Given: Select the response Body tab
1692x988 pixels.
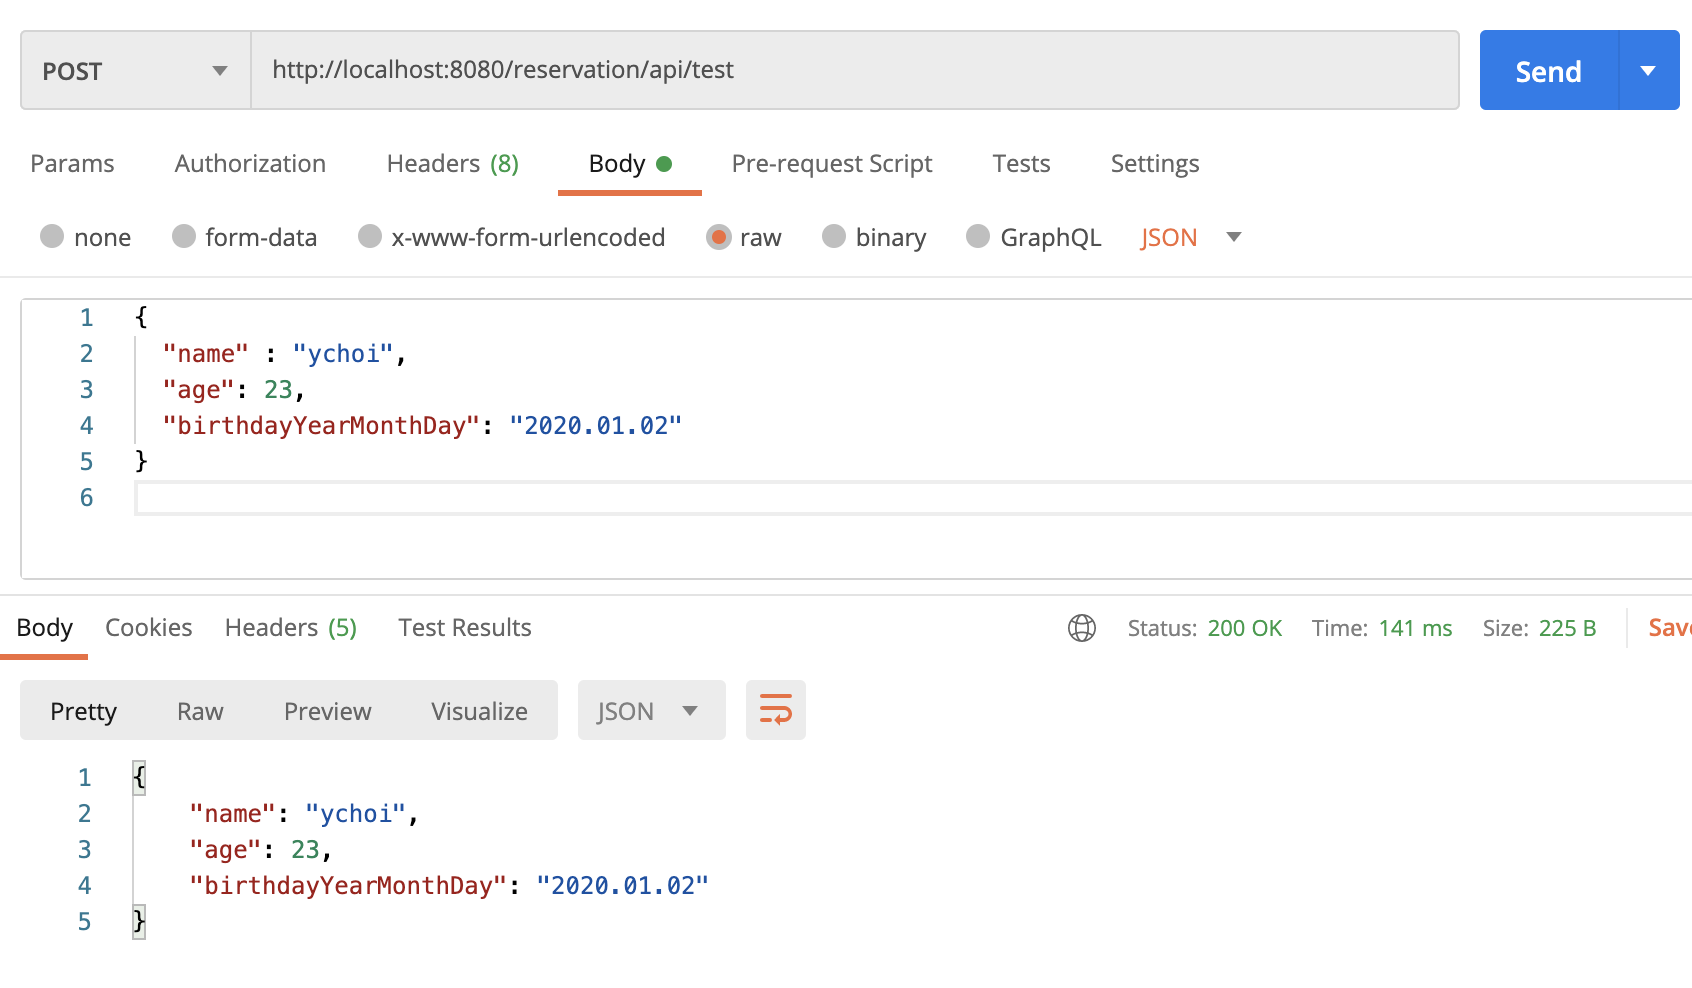Looking at the screenshot, I should point(45,627).
